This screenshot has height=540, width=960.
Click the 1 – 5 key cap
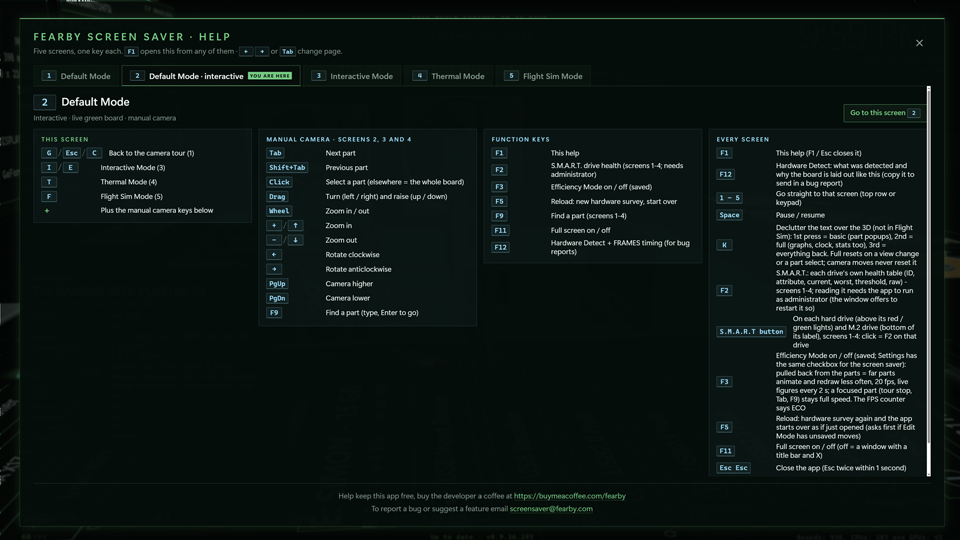click(729, 198)
